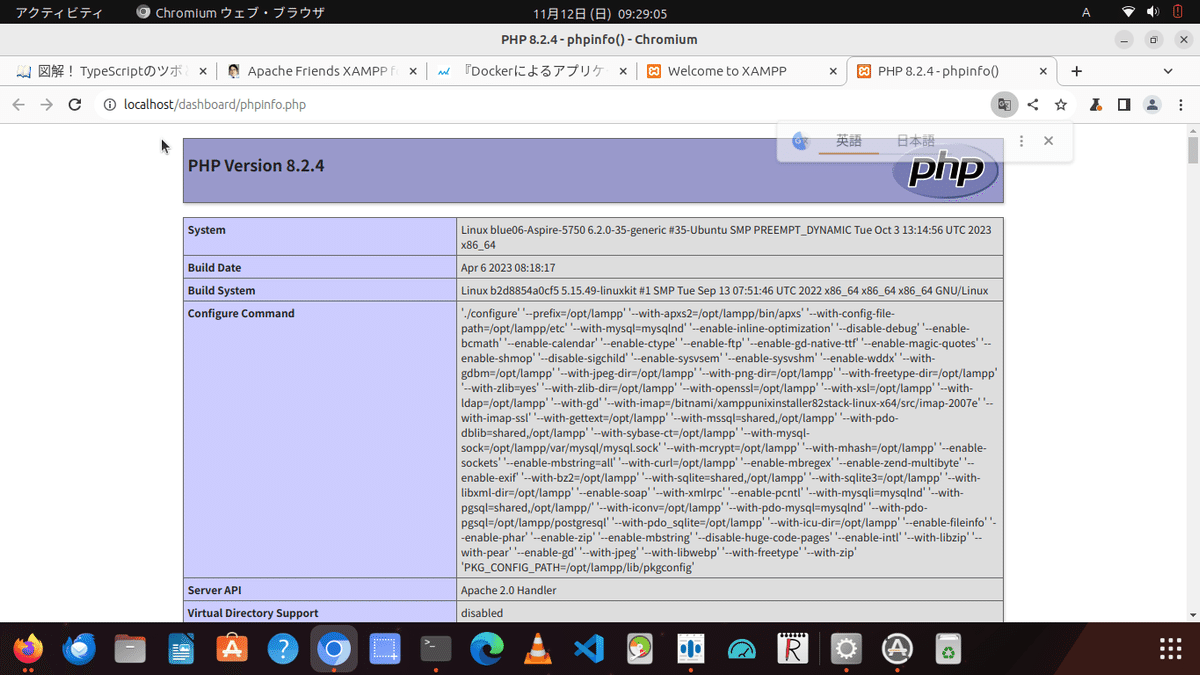Open the tab search chevron

click(1166, 71)
